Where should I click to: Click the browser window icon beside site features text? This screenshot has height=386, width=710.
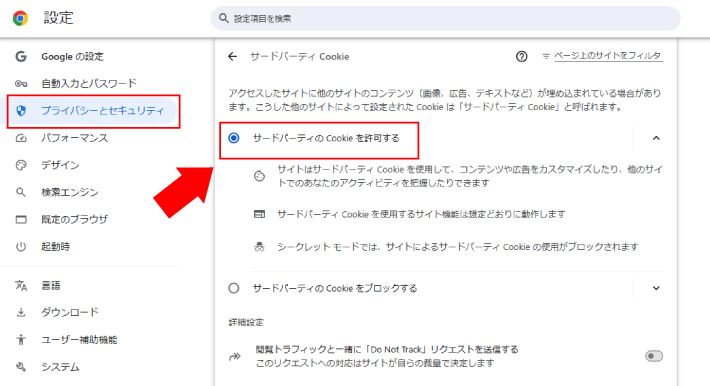259,214
